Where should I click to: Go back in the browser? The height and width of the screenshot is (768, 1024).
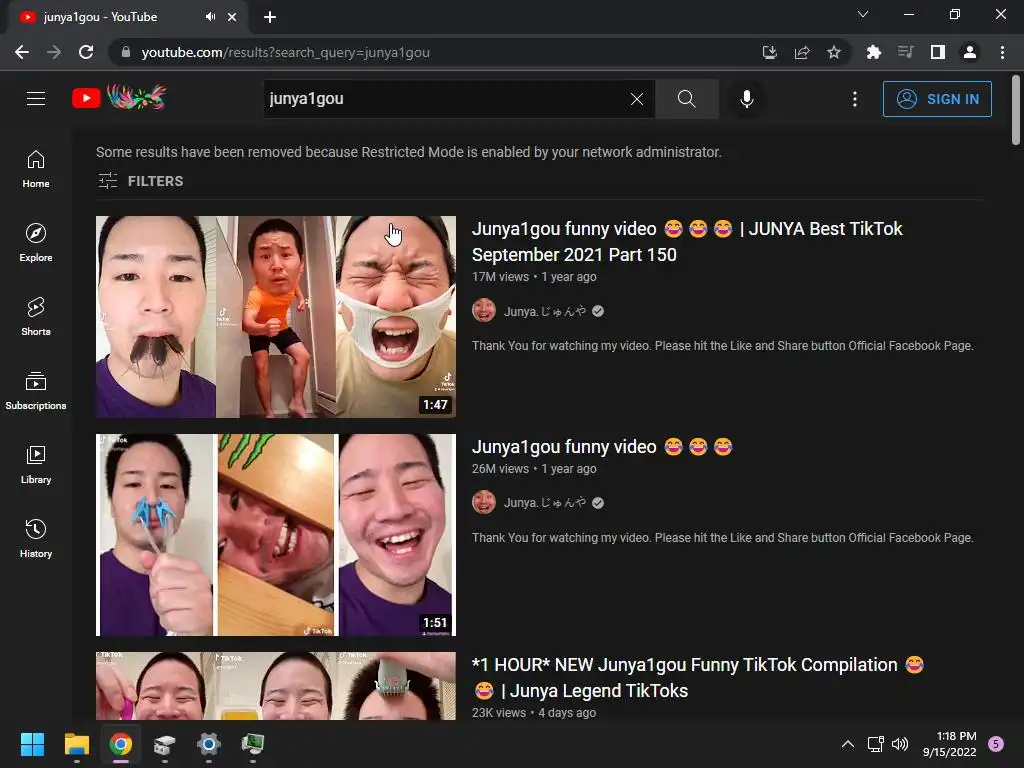pyautogui.click(x=22, y=52)
